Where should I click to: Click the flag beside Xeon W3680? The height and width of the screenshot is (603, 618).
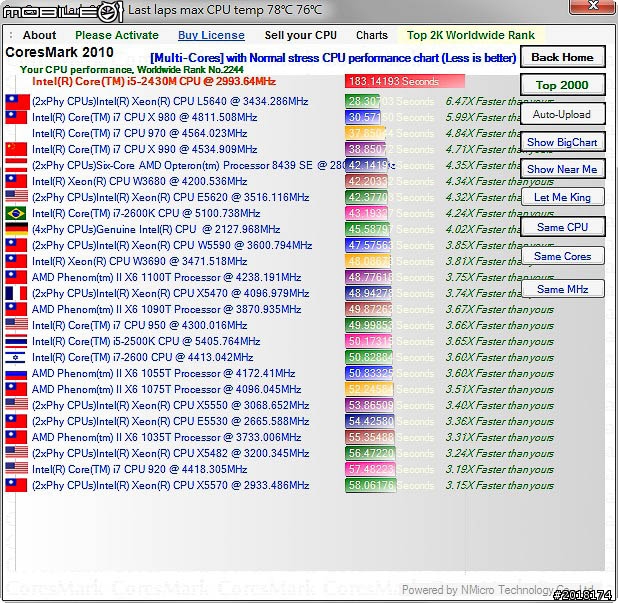point(16,181)
